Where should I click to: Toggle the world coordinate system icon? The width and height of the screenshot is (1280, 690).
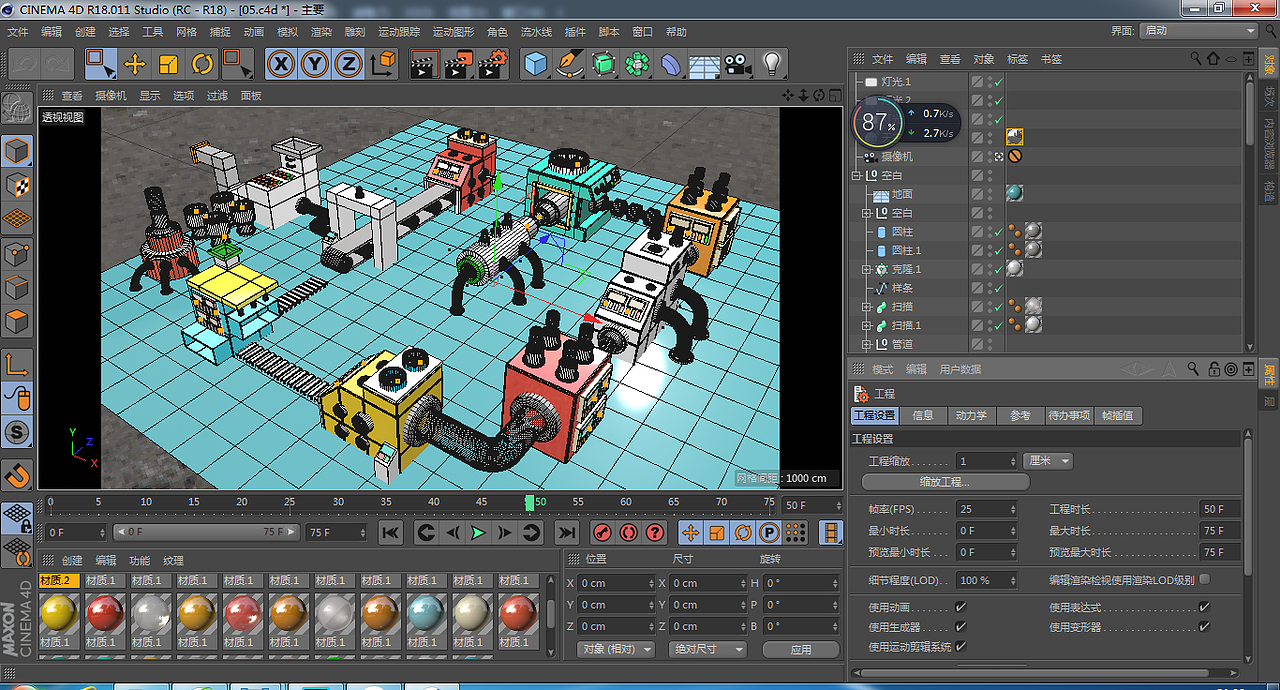tap(383, 65)
